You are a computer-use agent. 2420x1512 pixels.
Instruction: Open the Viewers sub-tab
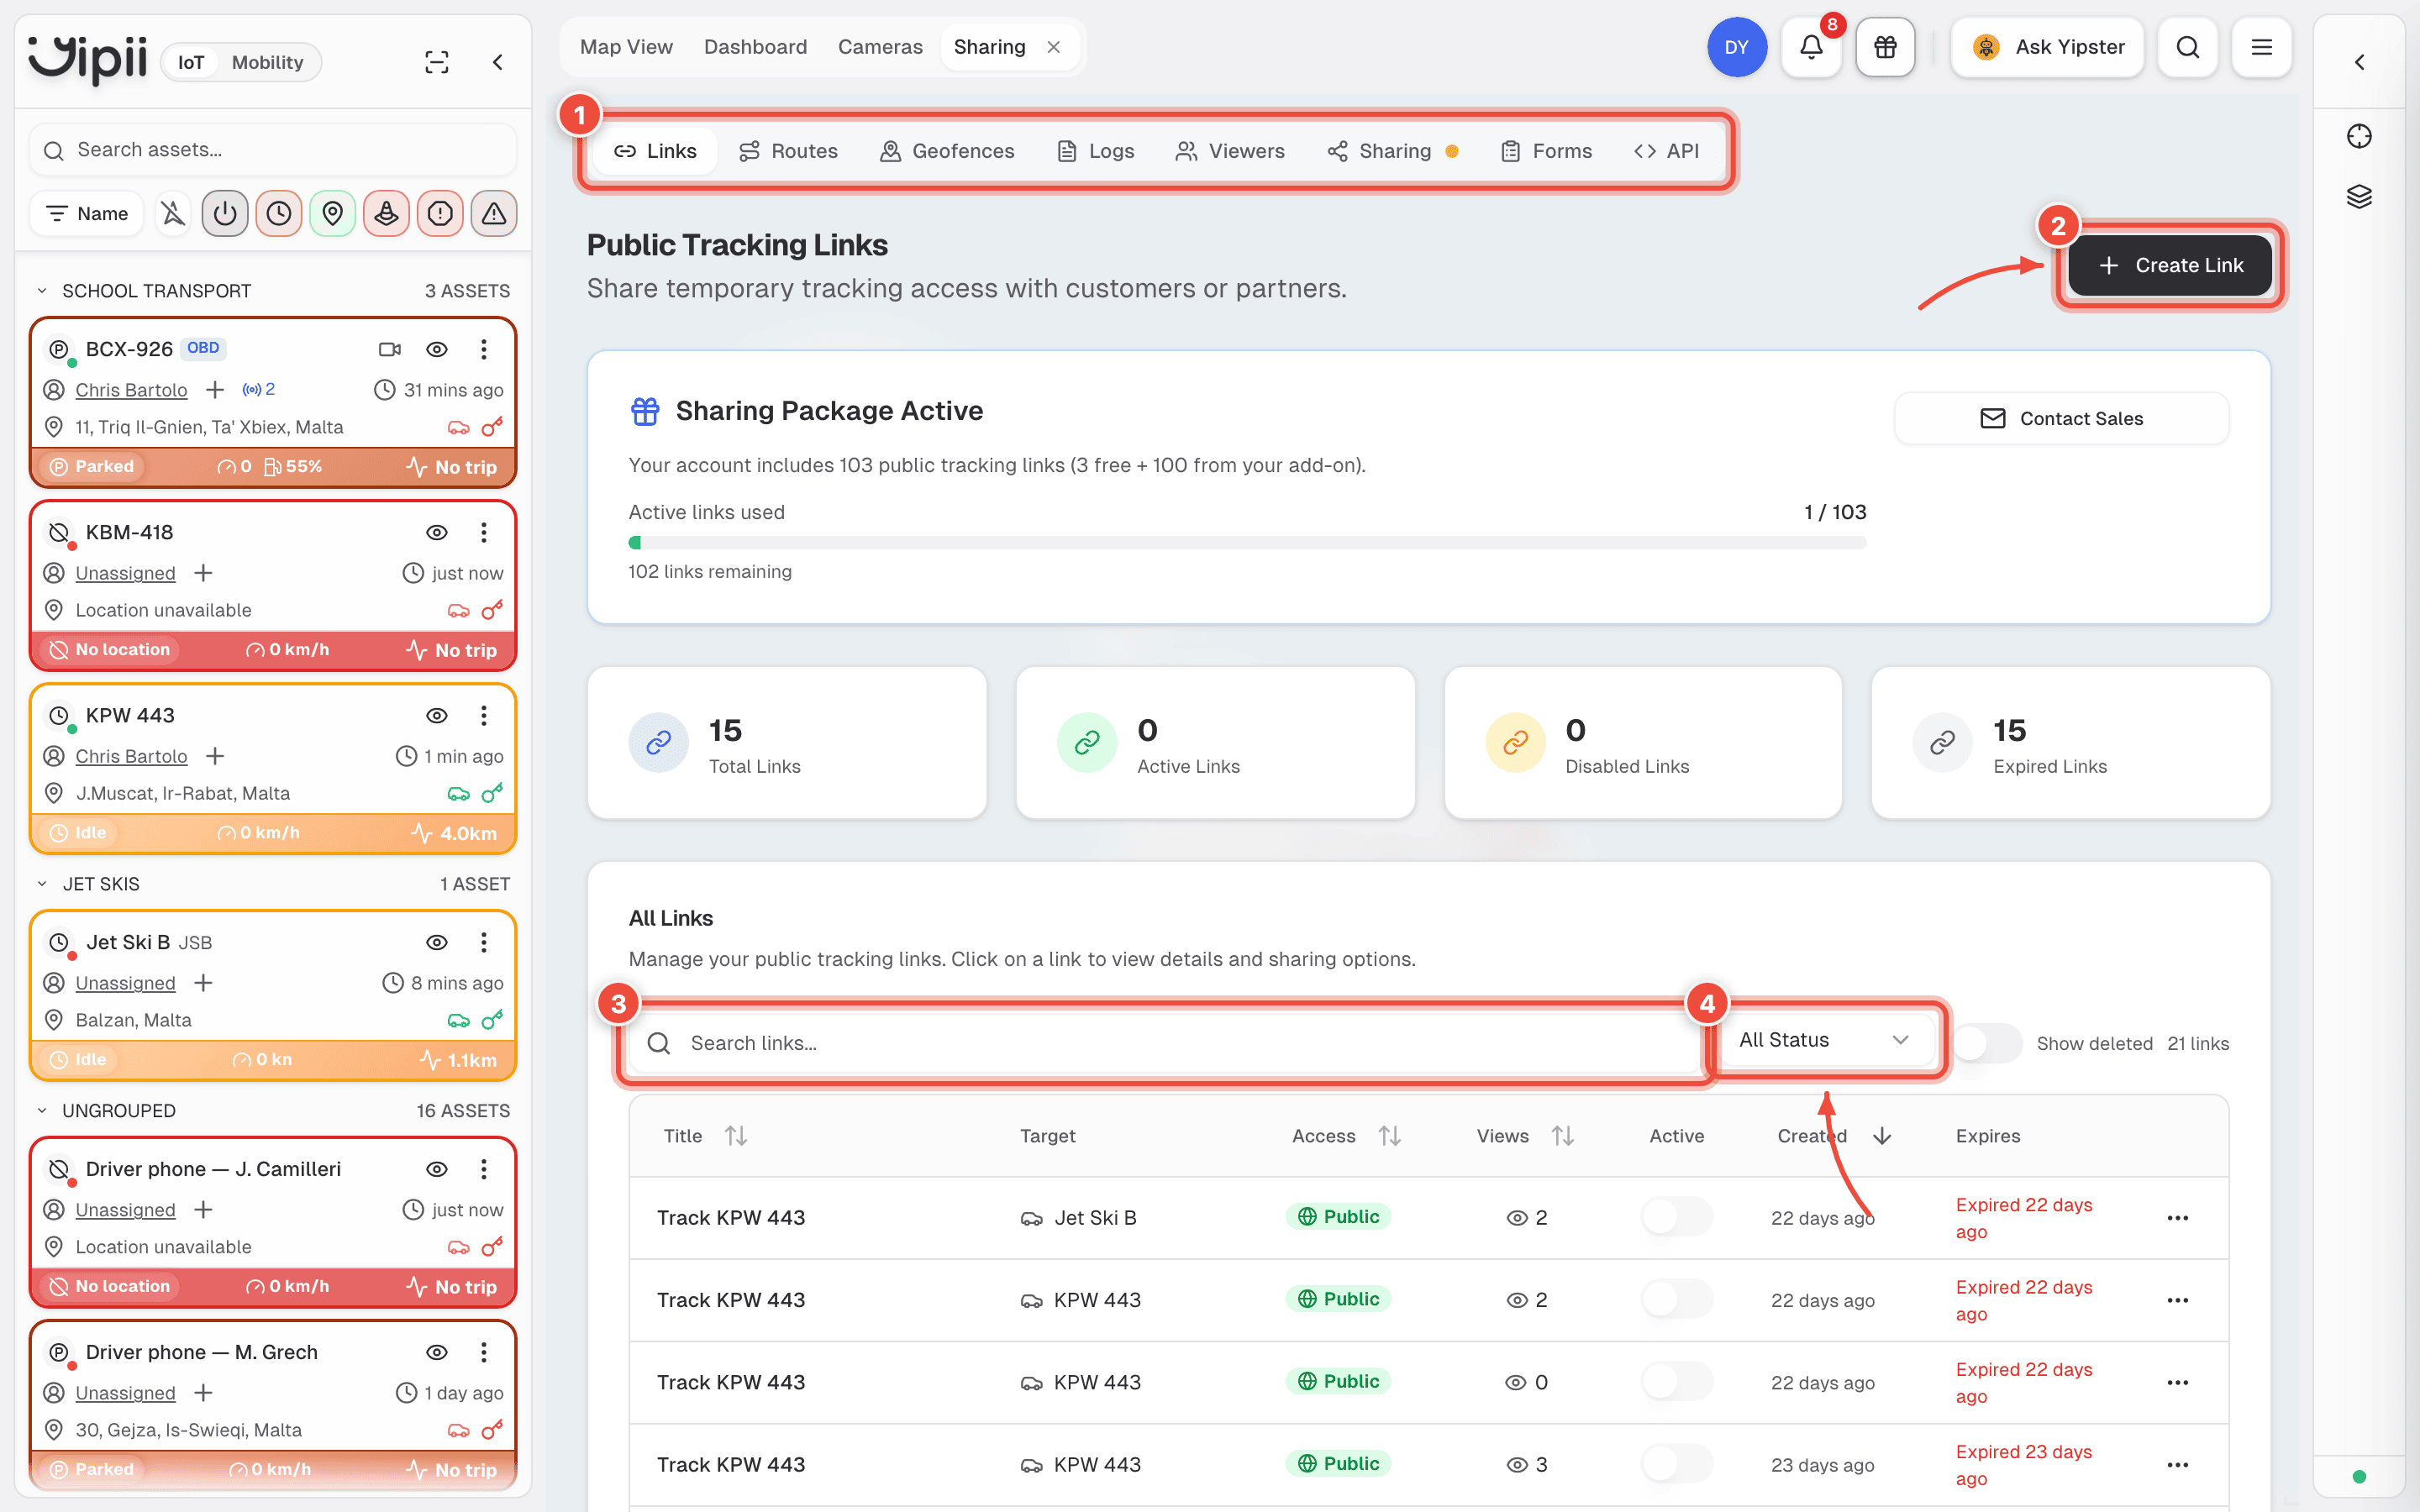pyautogui.click(x=1230, y=151)
